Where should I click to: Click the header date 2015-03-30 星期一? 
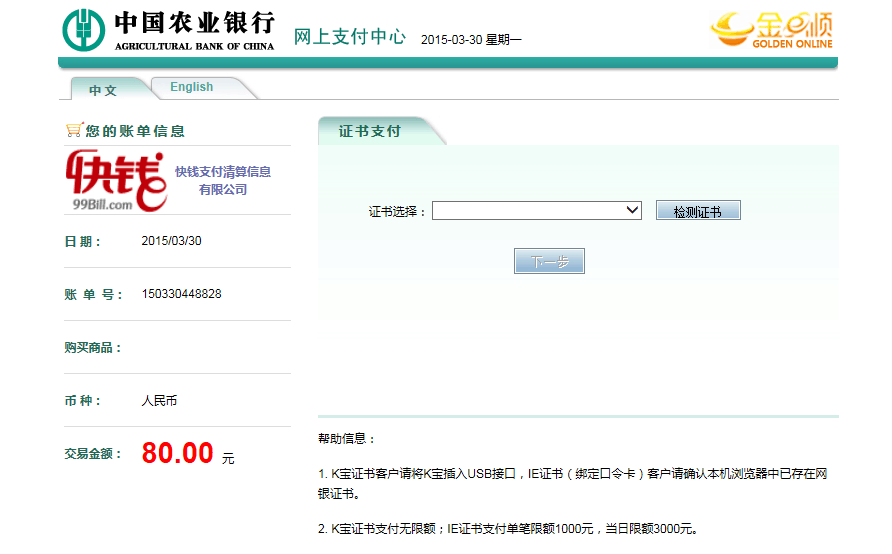(x=471, y=40)
